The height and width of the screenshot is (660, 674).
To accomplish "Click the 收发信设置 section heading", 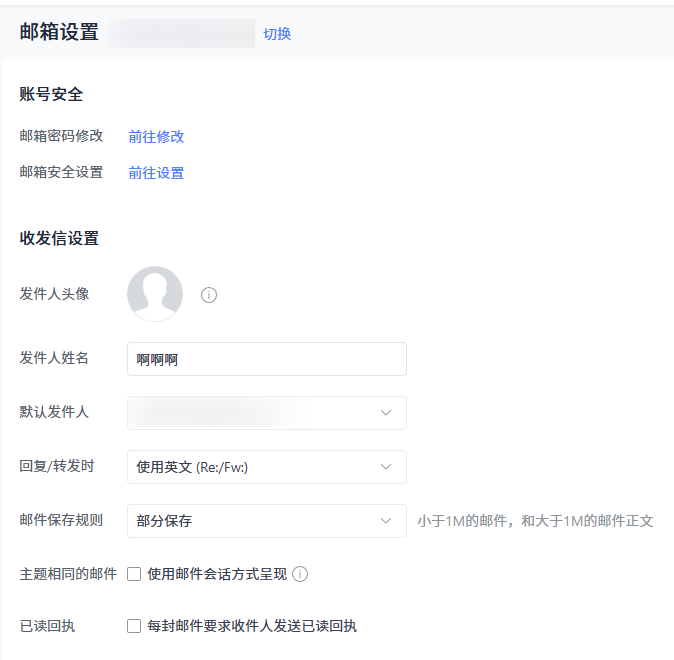I will pyautogui.click(x=59, y=238).
